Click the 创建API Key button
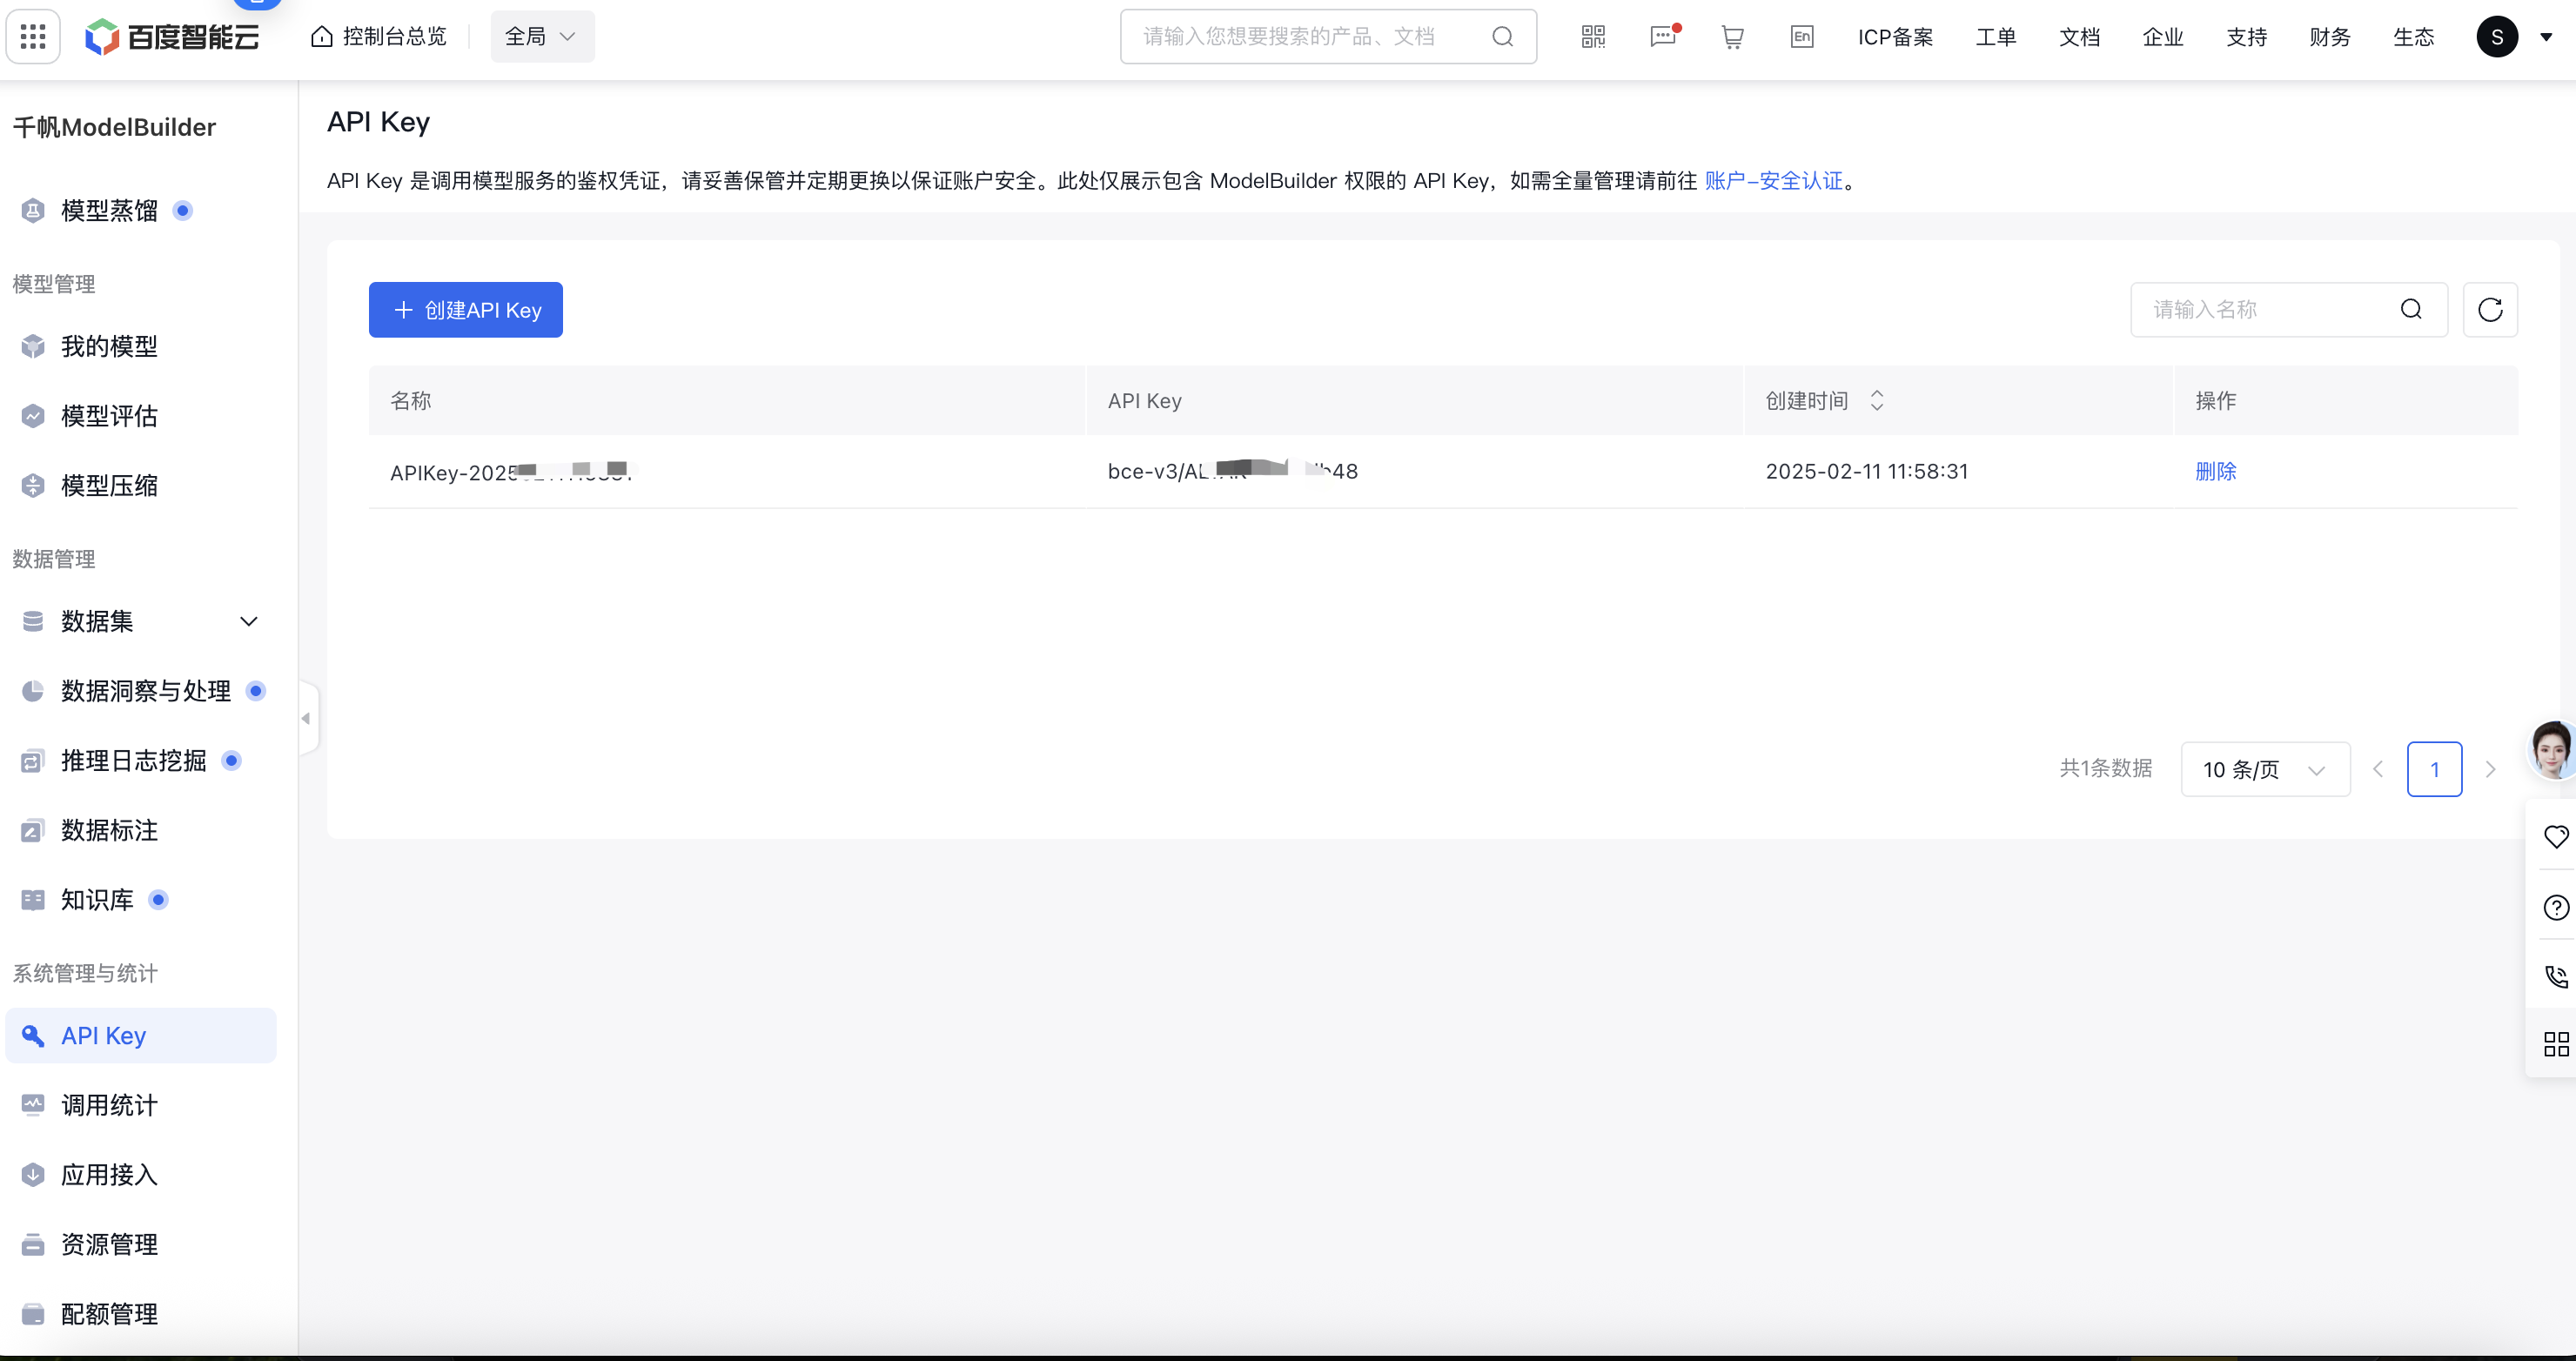This screenshot has height=1361, width=2576. coord(465,309)
